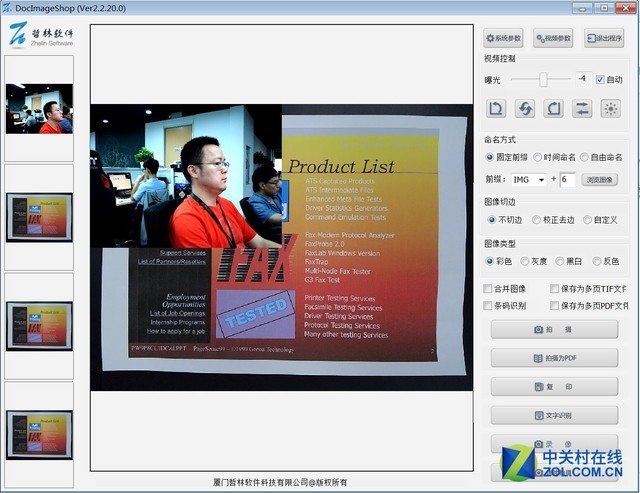Toggle the 自动 auto exposure checkbox
This screenshot has width=640, height=493.
(600, 79)
